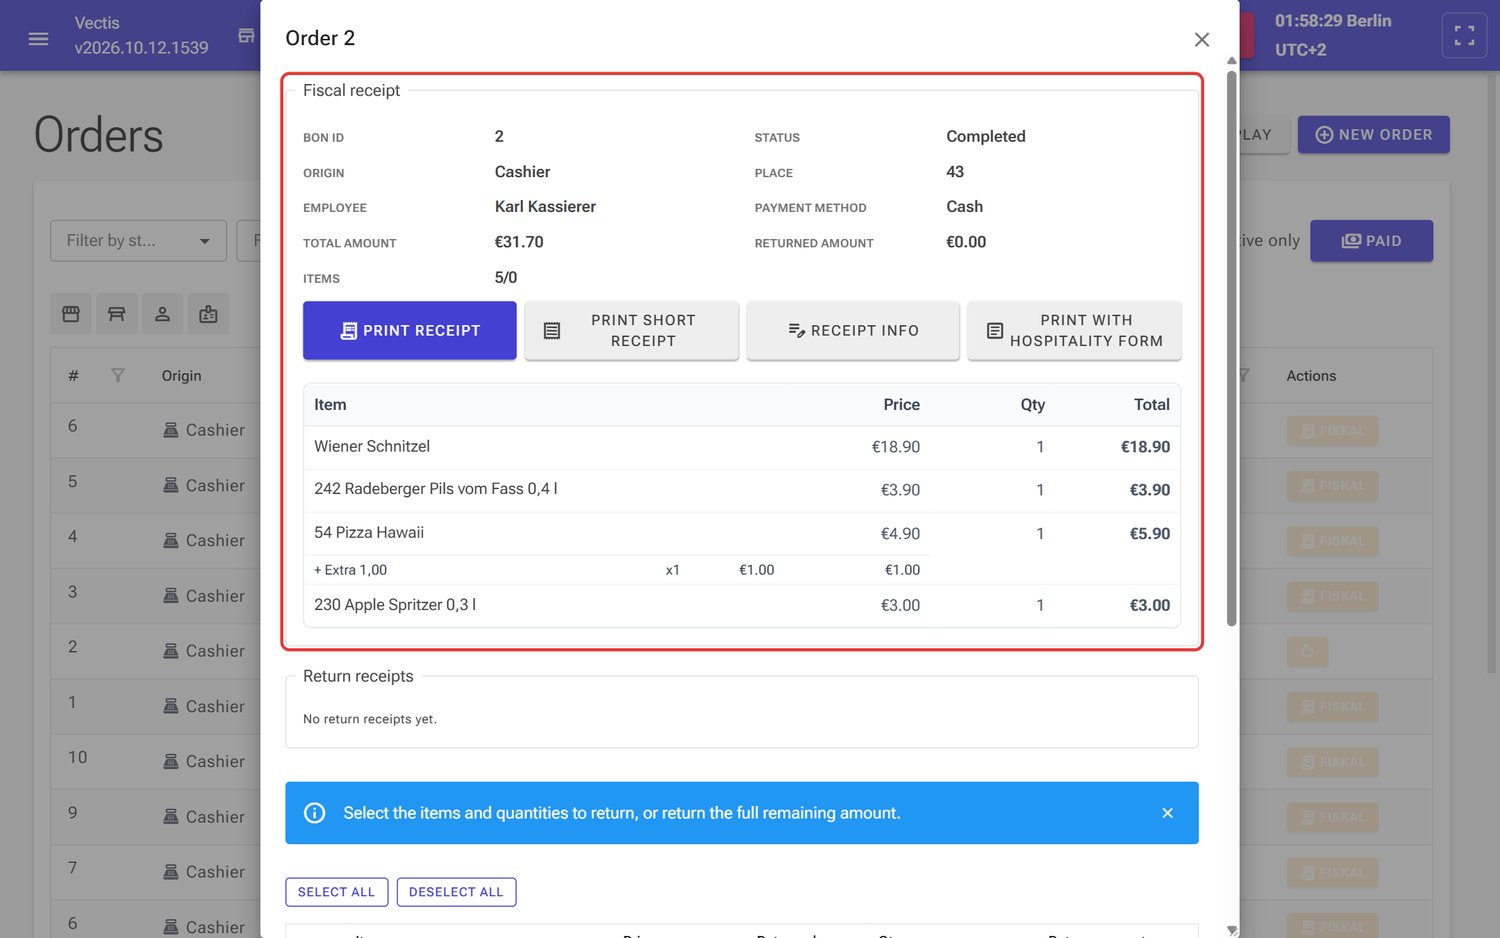Click the Completed status value
The width and height of the screenshot is (1500, 938).
pos(986,136)
